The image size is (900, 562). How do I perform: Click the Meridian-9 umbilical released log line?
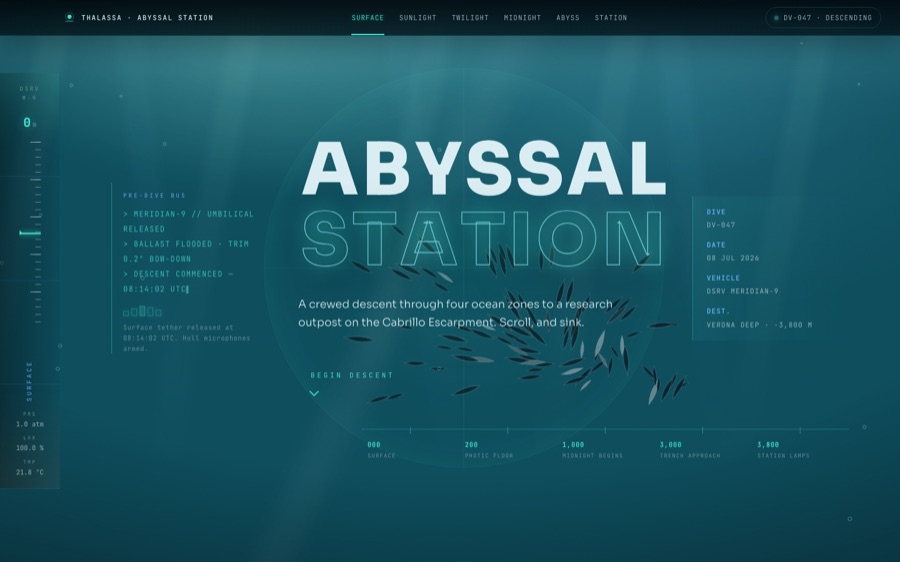(x=188, y=221)
